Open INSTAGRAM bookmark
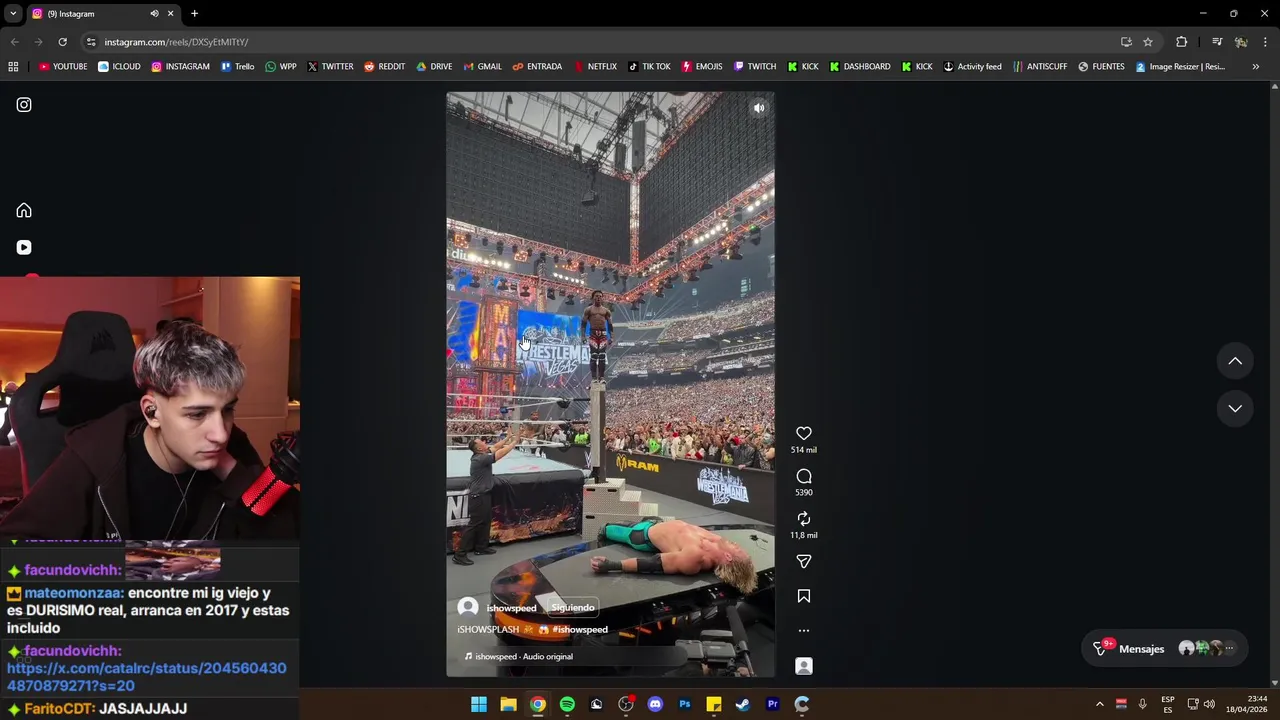 click(x=181, y=67)
